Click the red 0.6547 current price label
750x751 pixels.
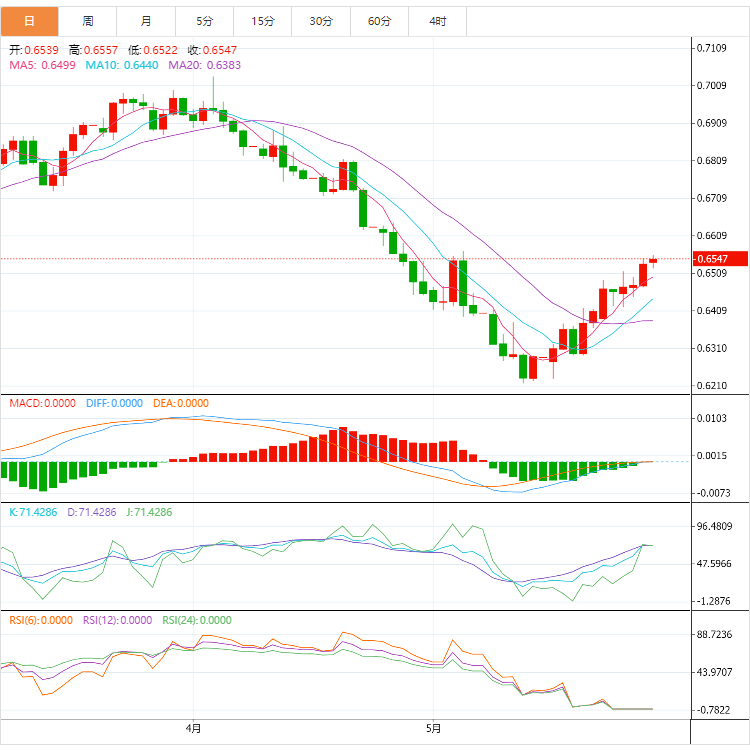[720, 259]
